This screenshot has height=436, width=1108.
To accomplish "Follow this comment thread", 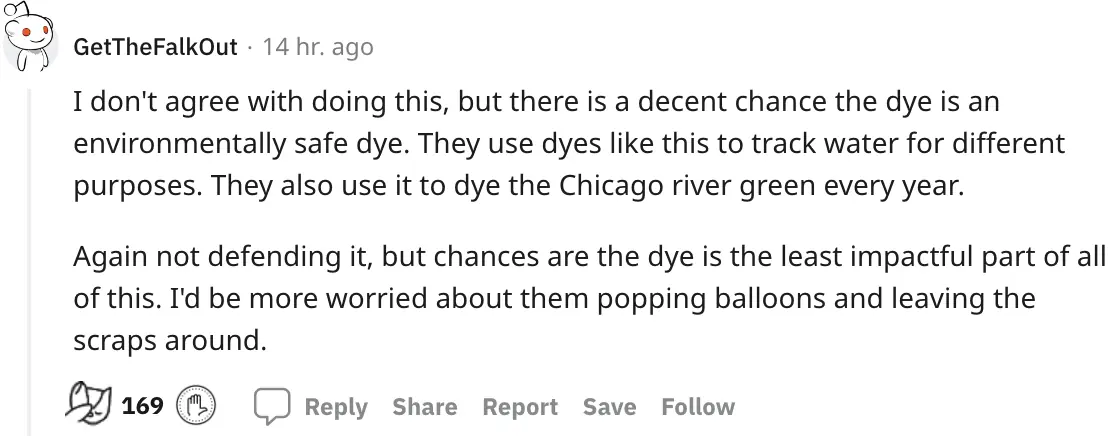I will tap(698, 407).
